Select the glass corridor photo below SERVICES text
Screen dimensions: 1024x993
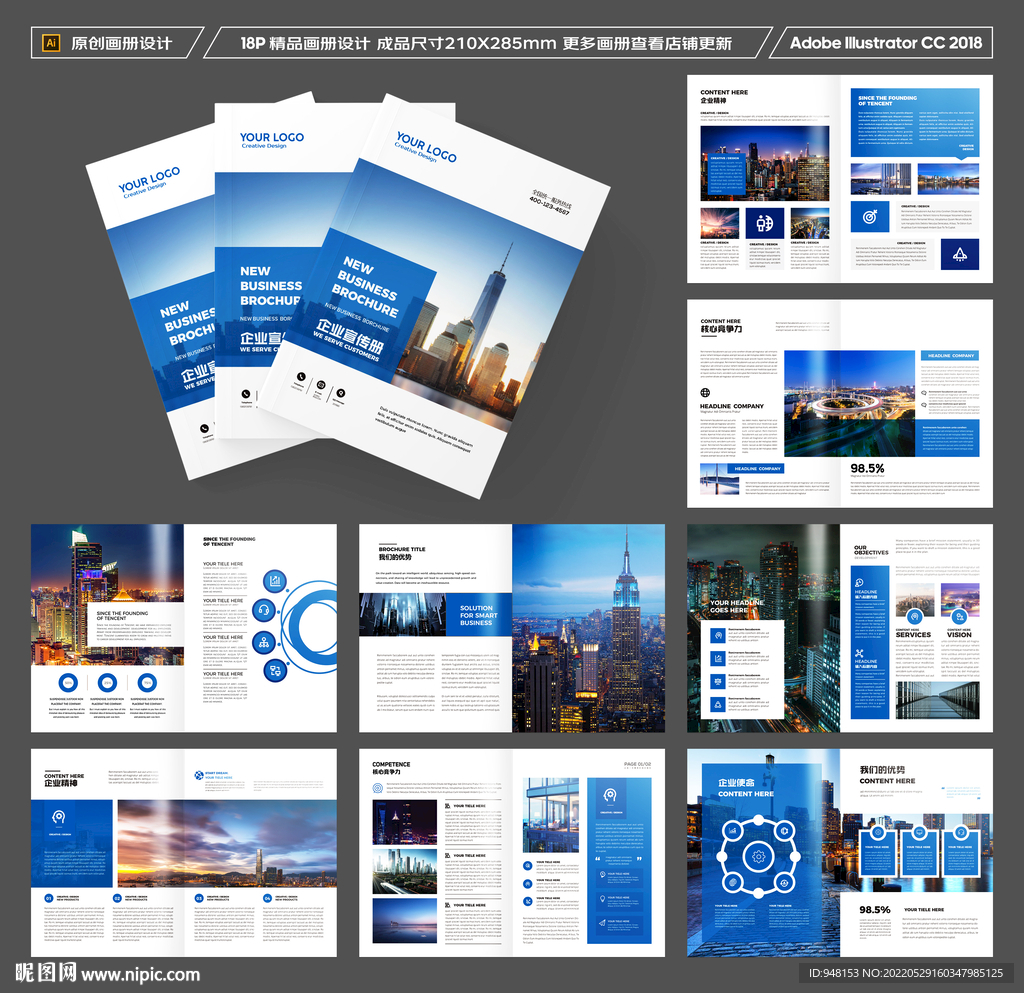[x=938, y=699]
